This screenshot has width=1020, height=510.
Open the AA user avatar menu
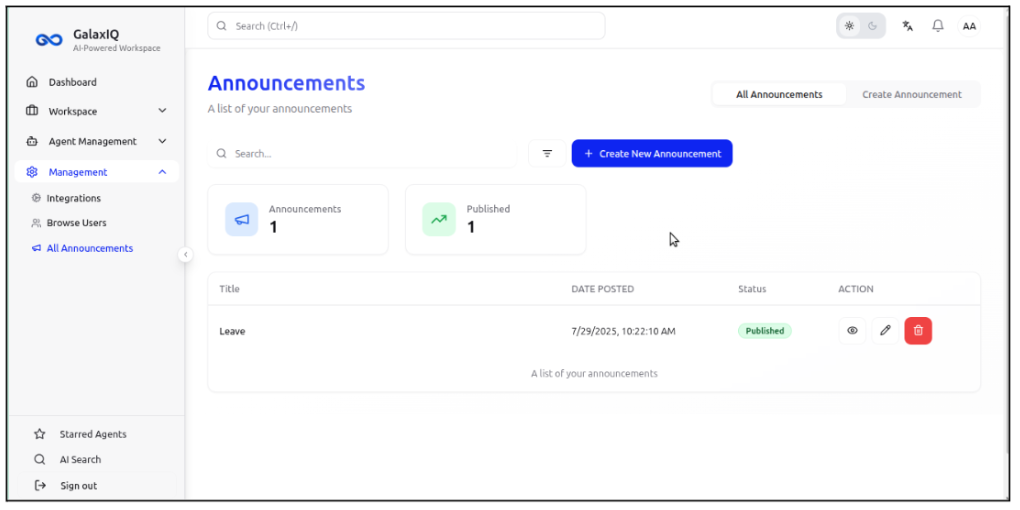pyautogui.click(x=969, y=26)
